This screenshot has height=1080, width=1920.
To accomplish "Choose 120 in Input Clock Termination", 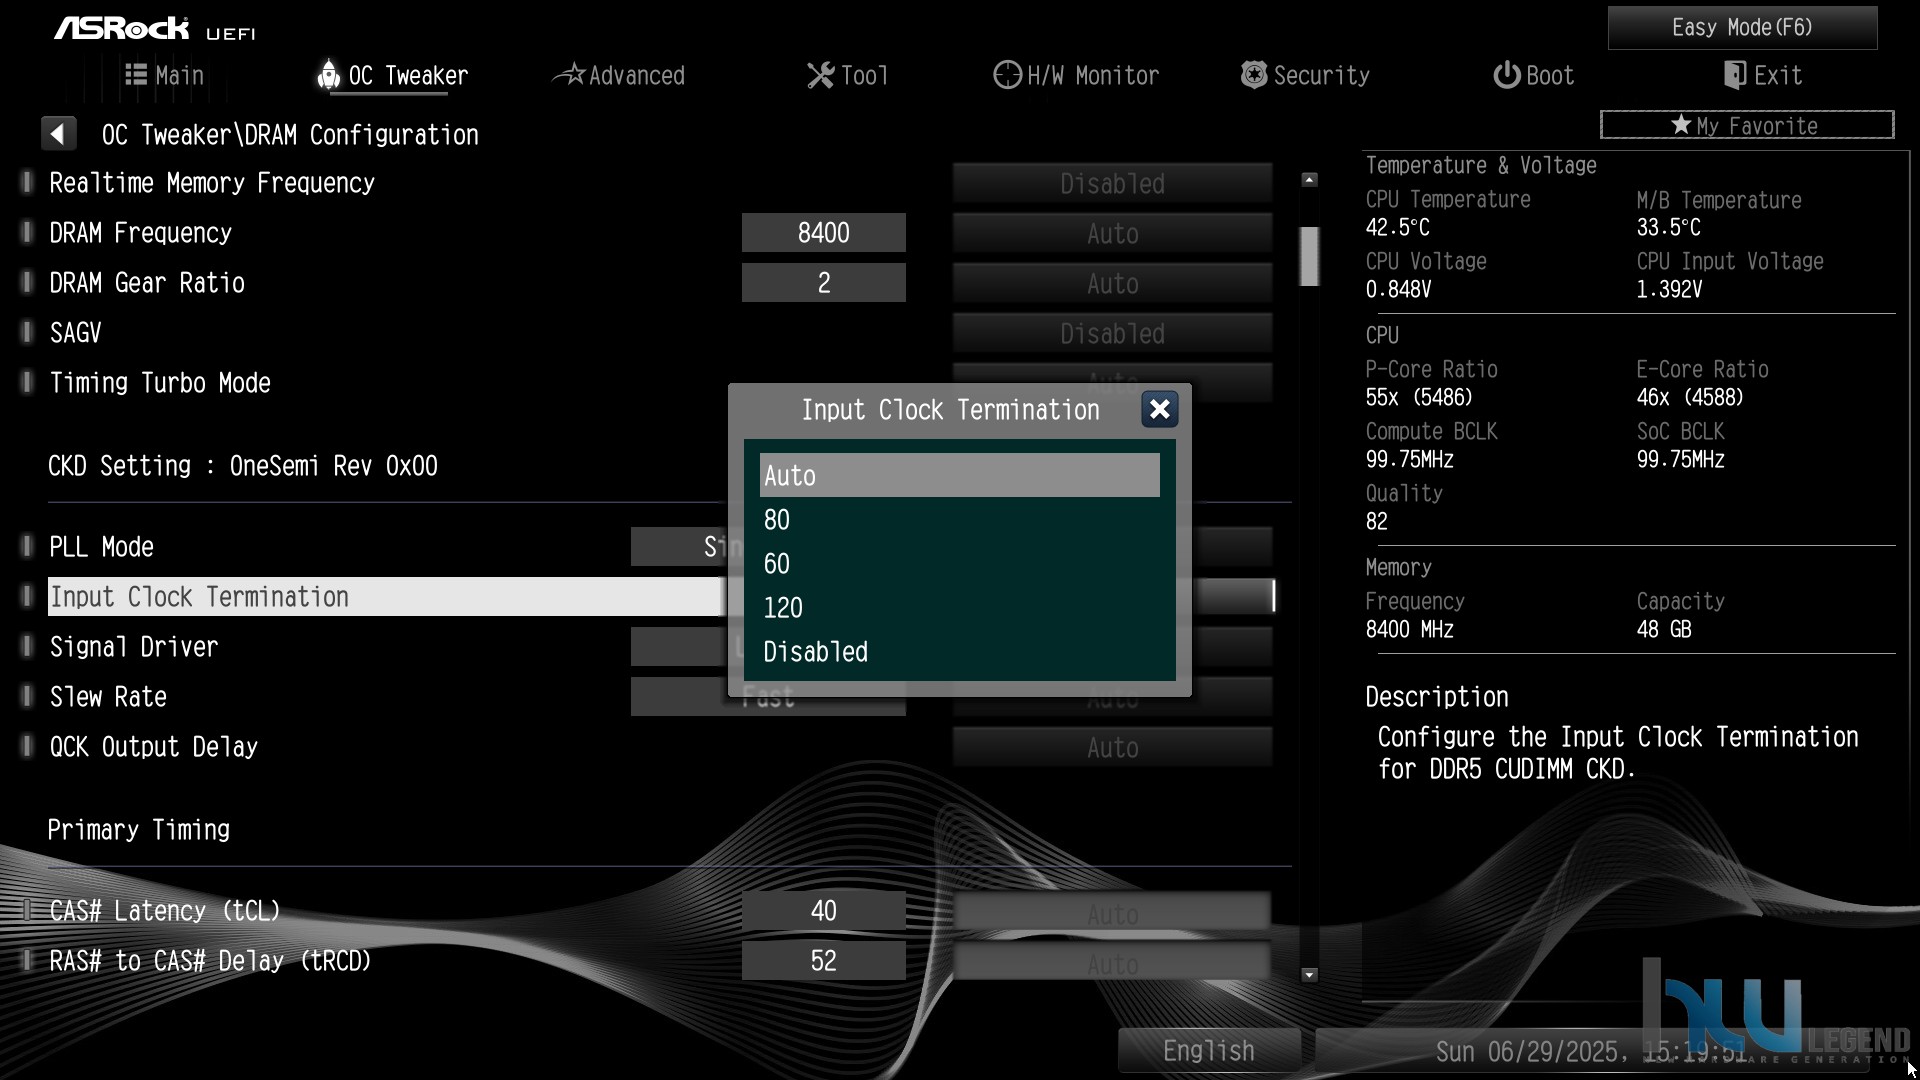I will point(960,608).
